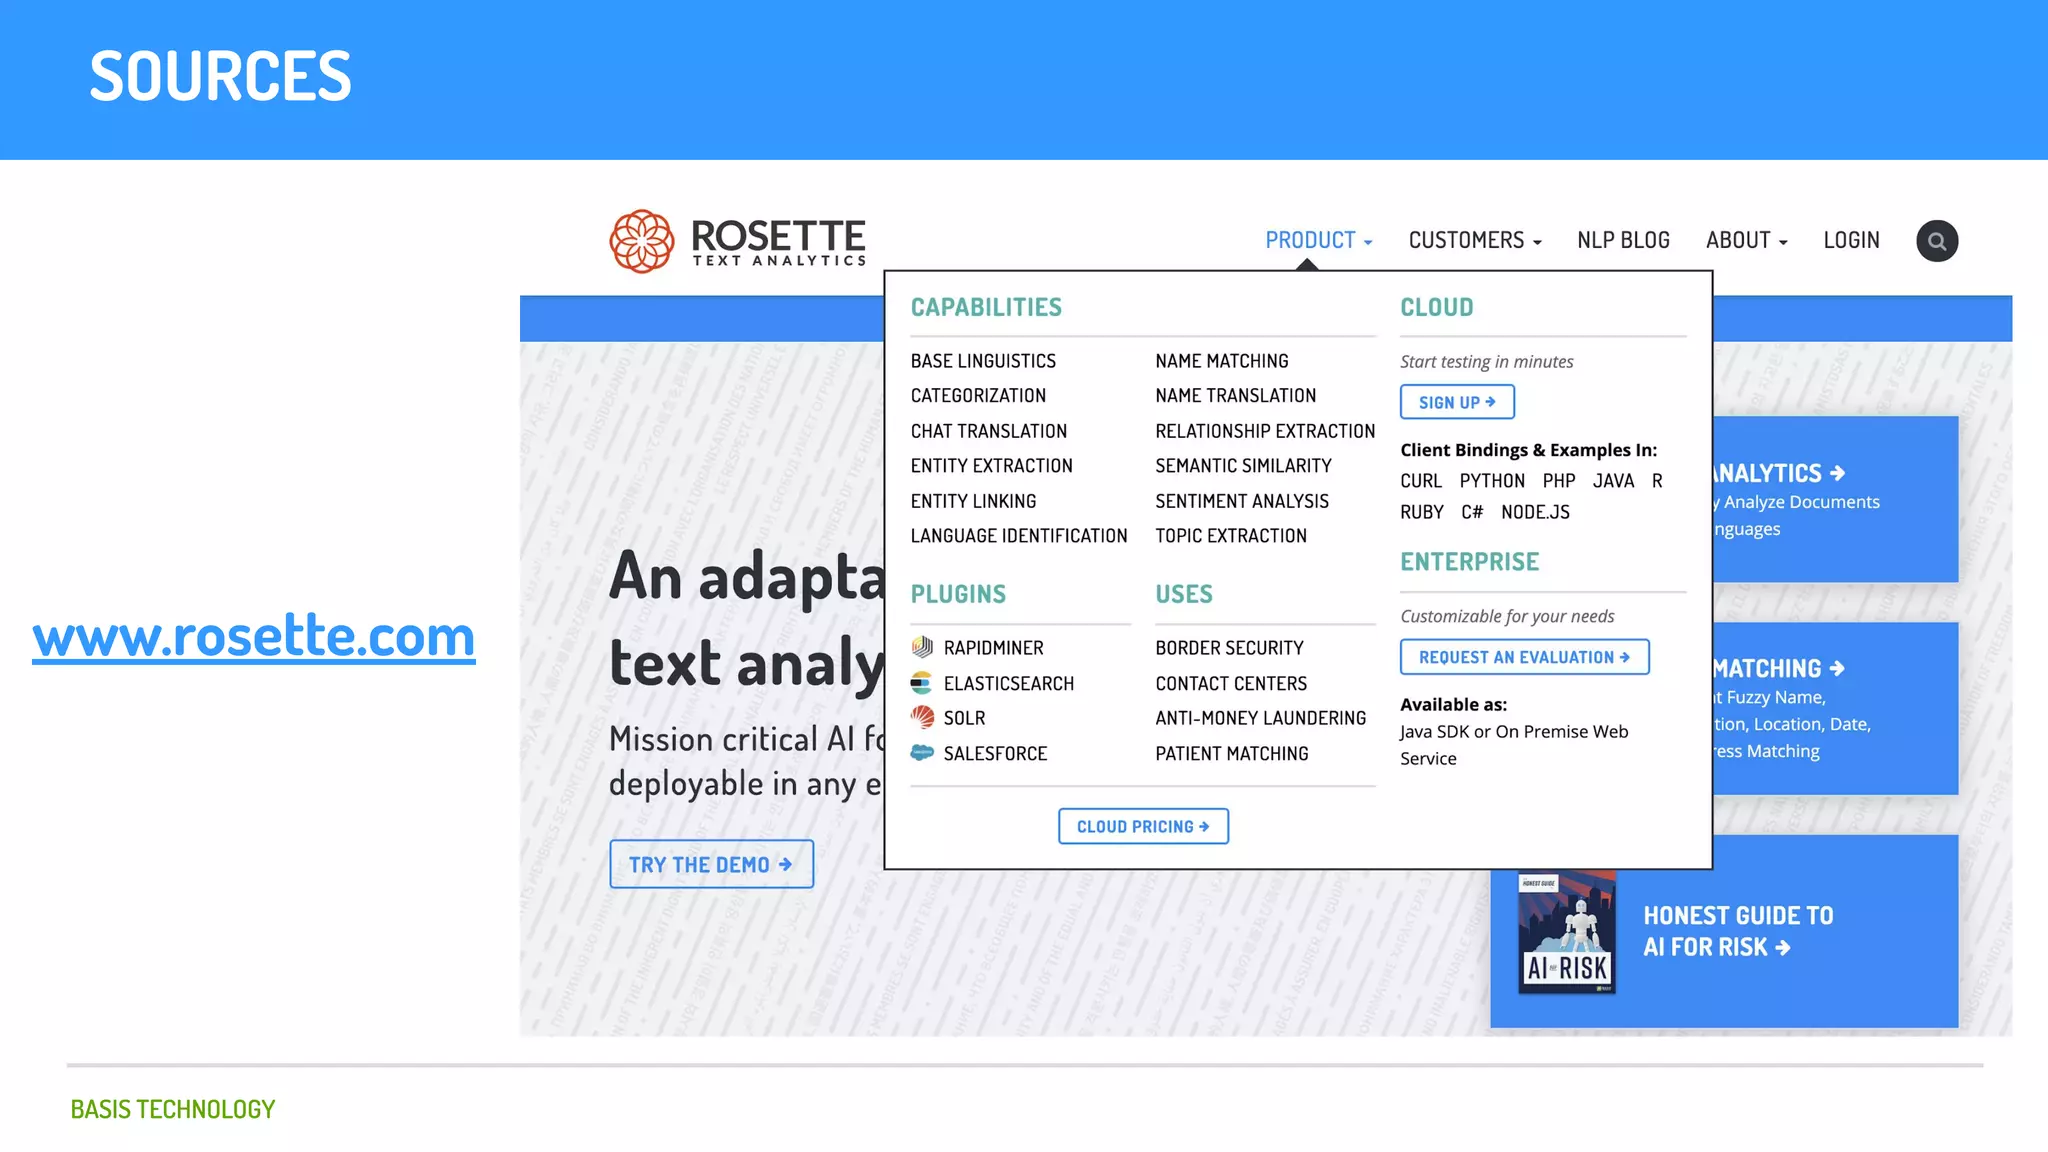
Task: Click the ELASTICSEARCH plugin link
Action: (1008, 684)
